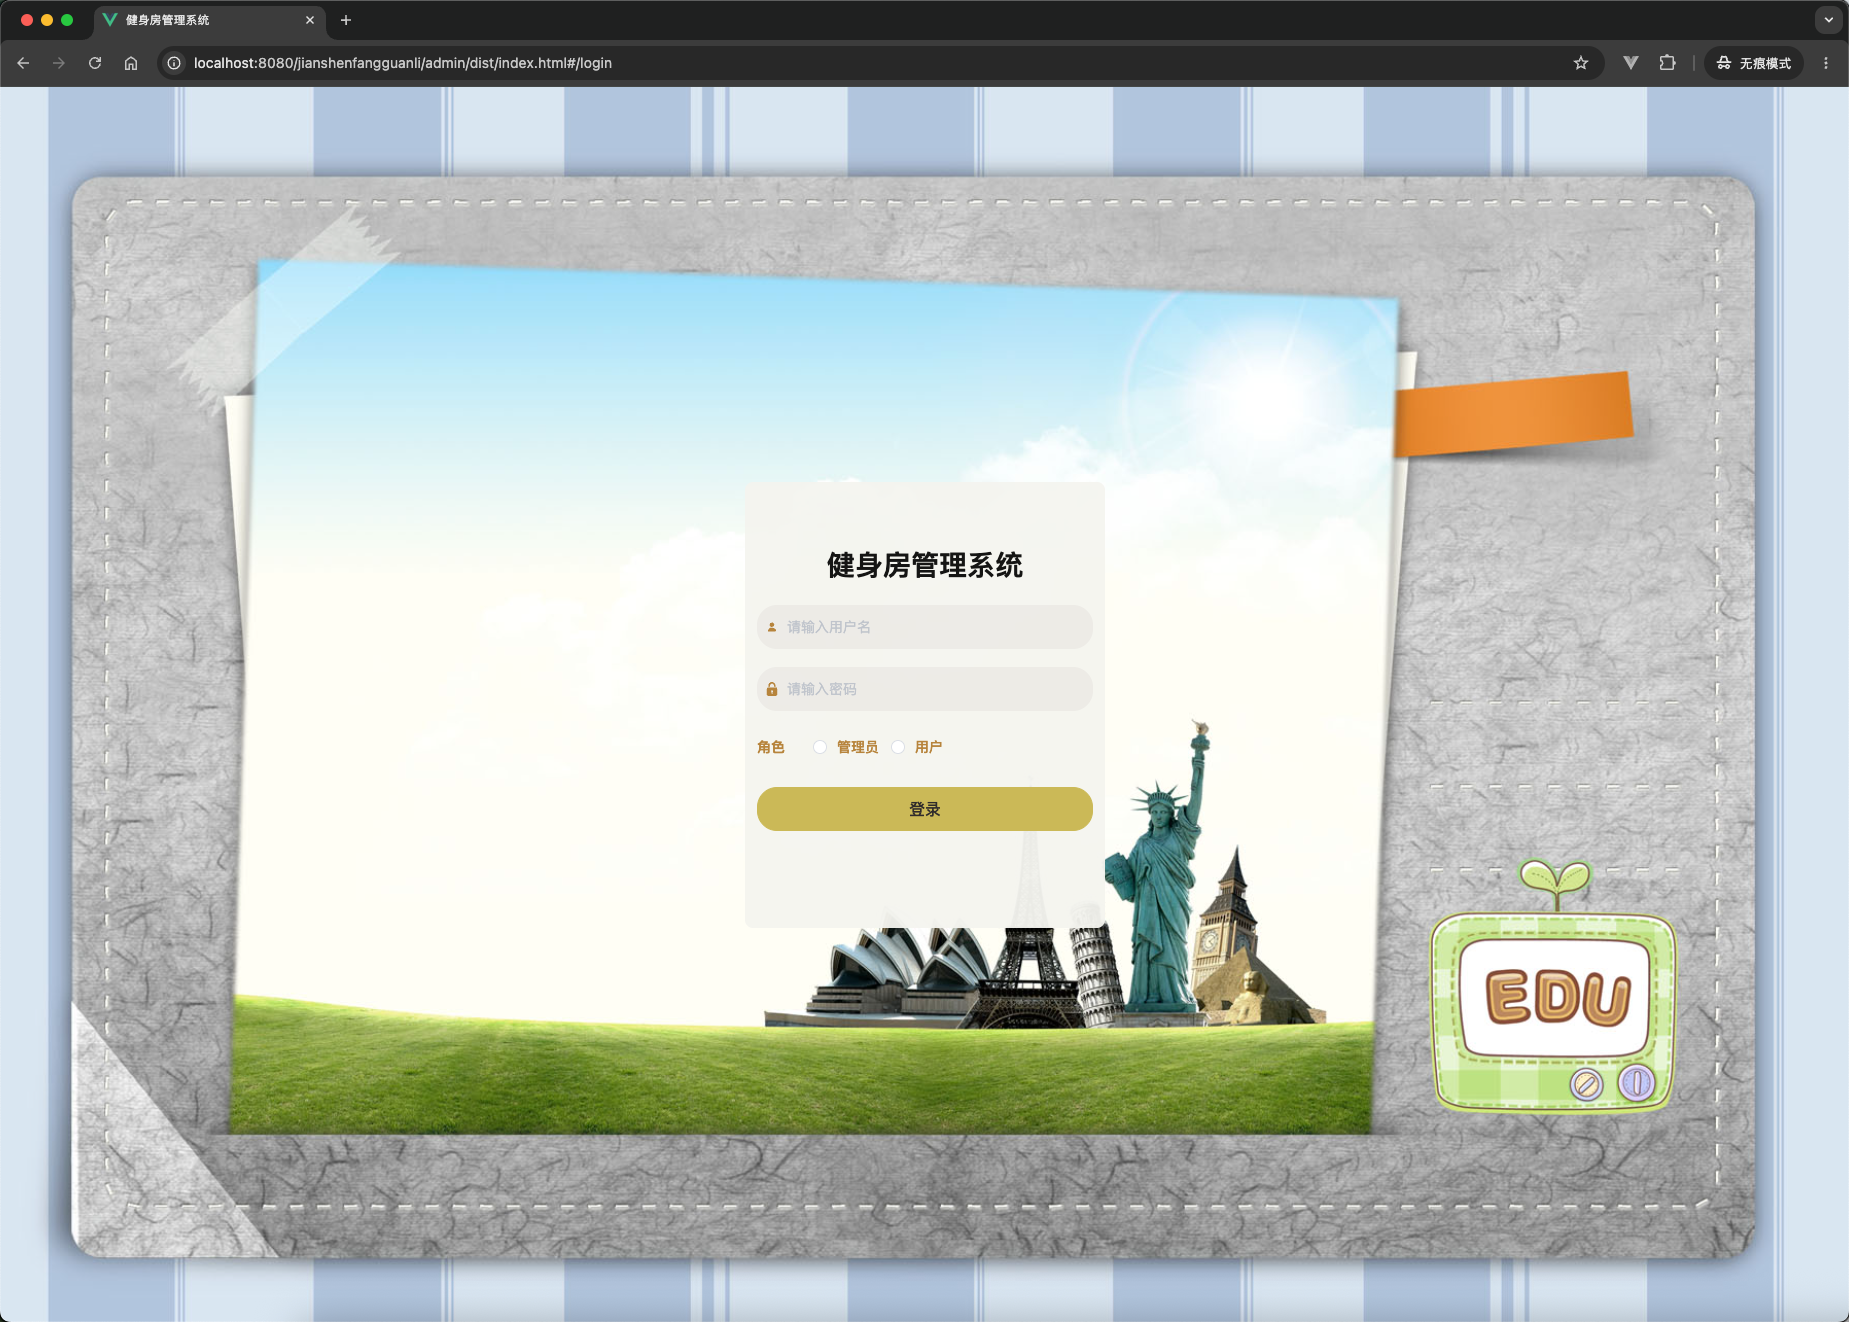Image resolution: width=1849 pixels, height=1322 pixels.
Task: Click the browser forward arrow
Action: point(59,63)
